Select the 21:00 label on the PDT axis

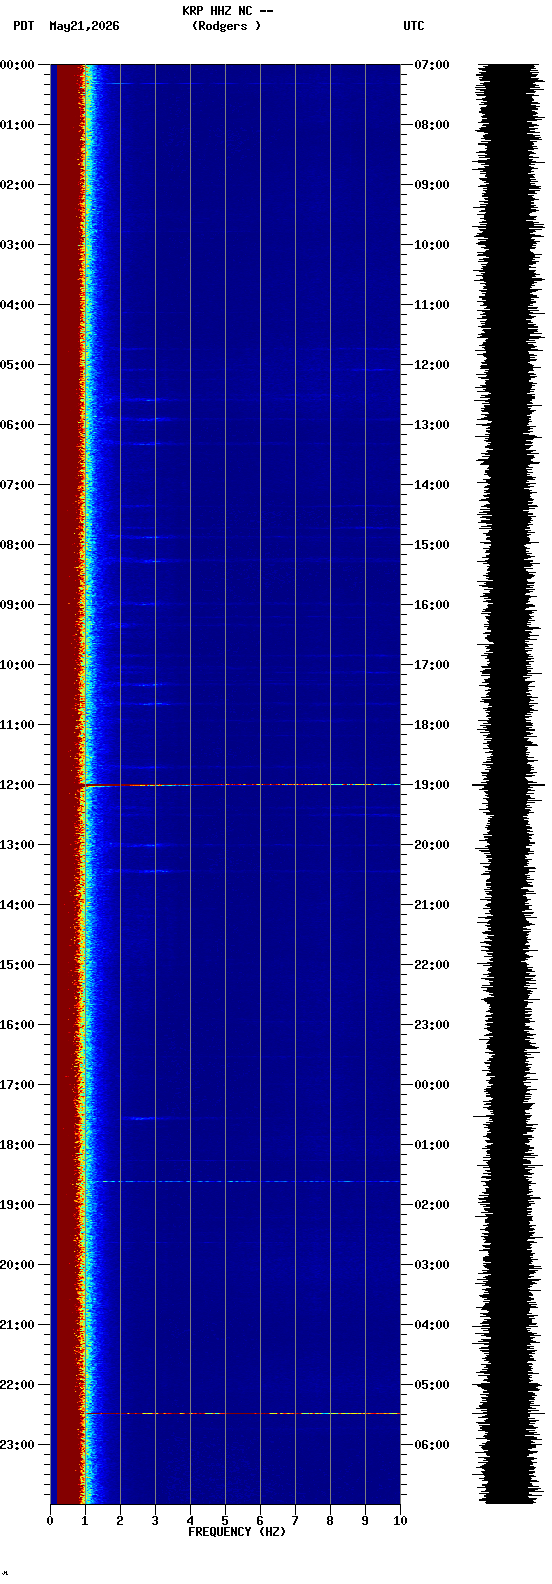[x=17, y=1325]
